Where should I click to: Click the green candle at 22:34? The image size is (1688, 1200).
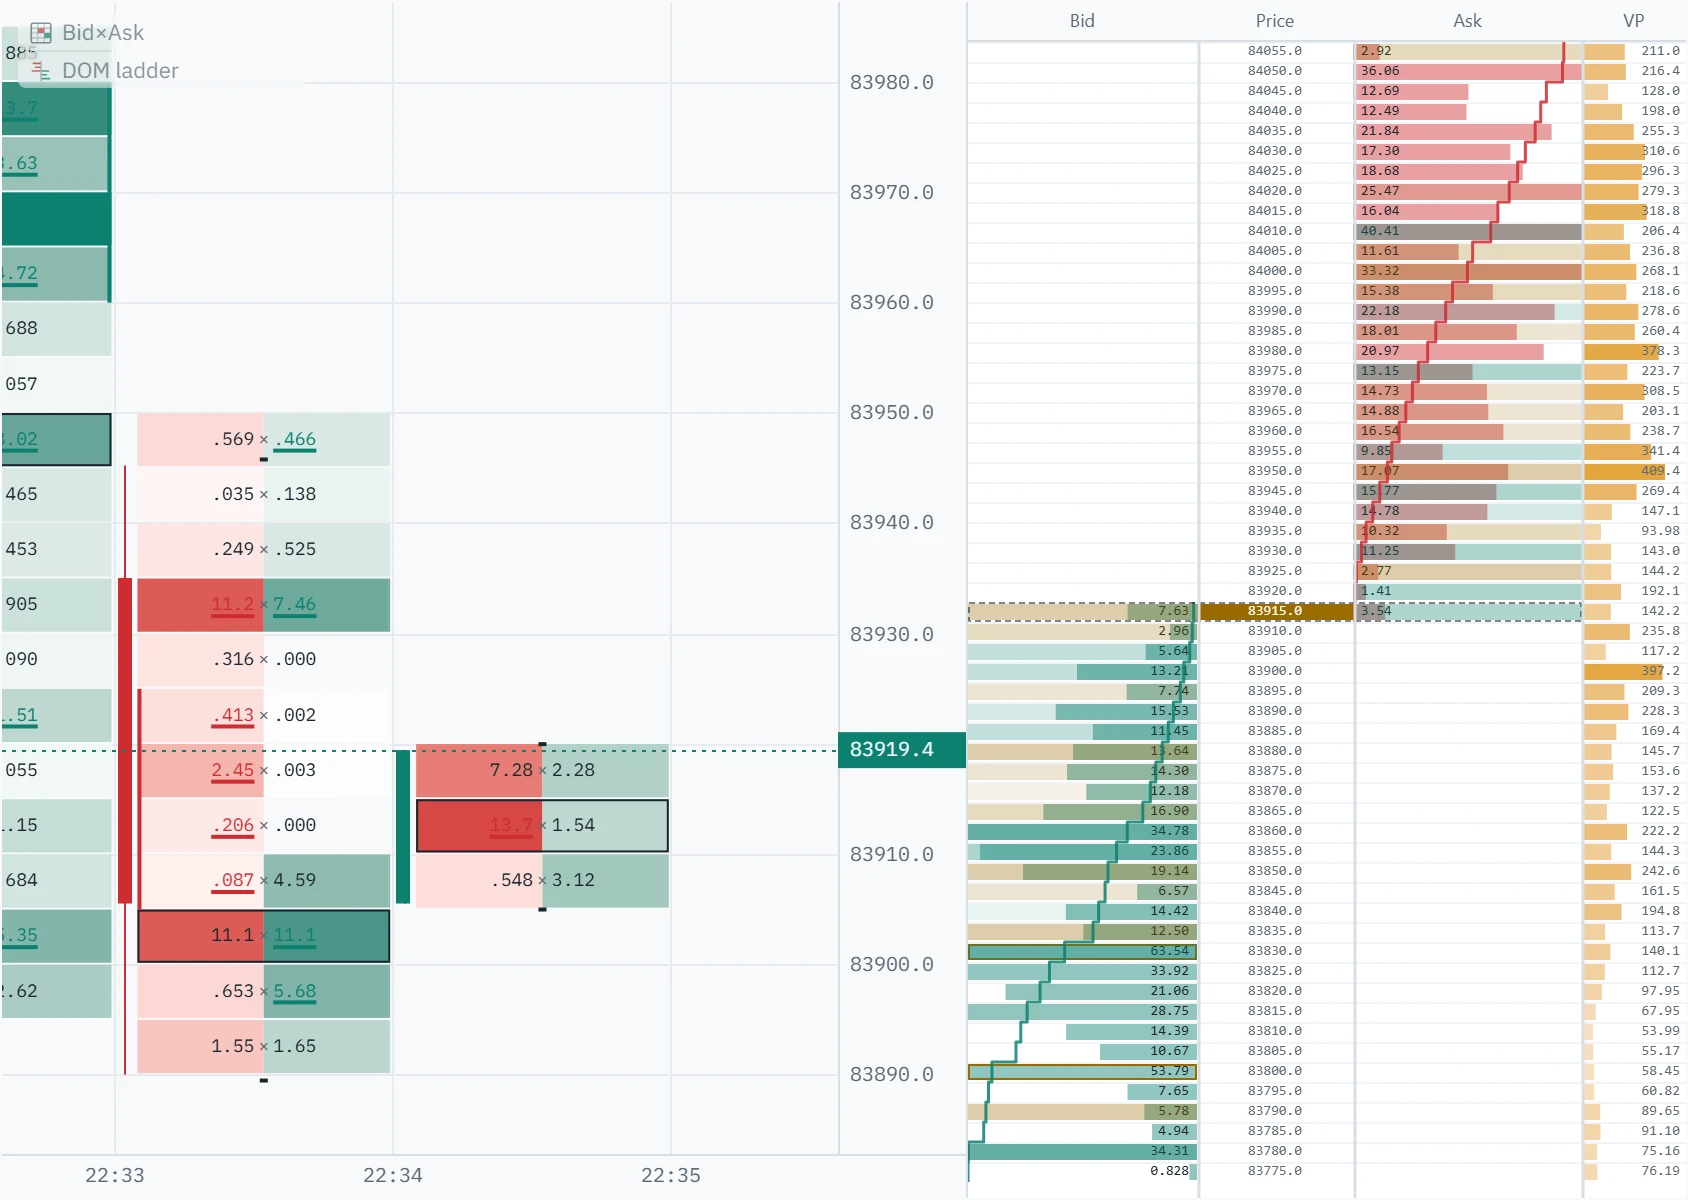point(403,827)
